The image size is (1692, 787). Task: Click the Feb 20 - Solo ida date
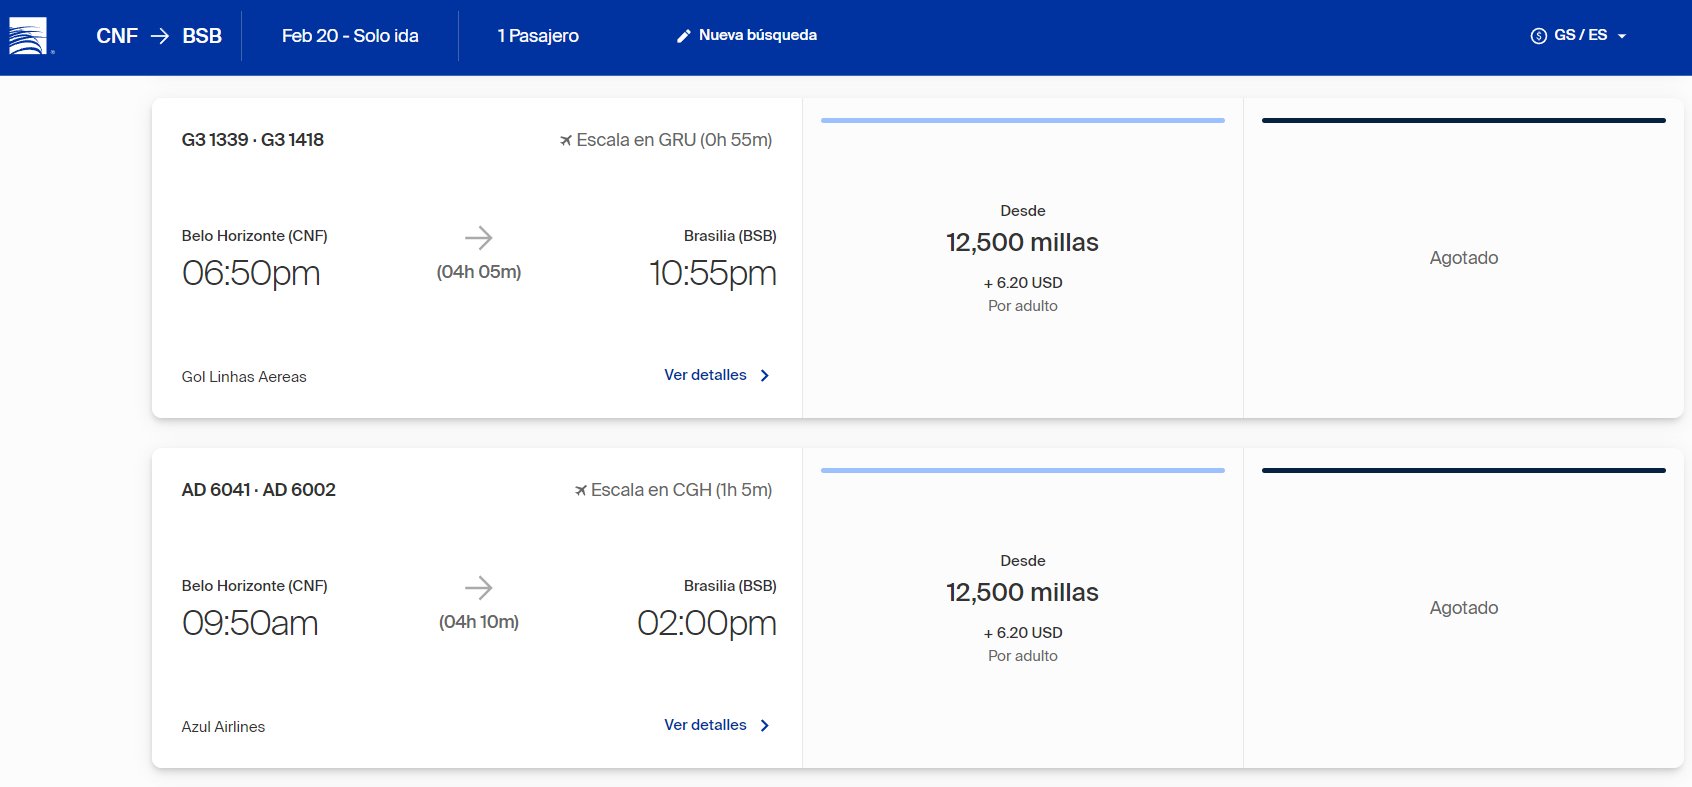click(x=350, y=36)
